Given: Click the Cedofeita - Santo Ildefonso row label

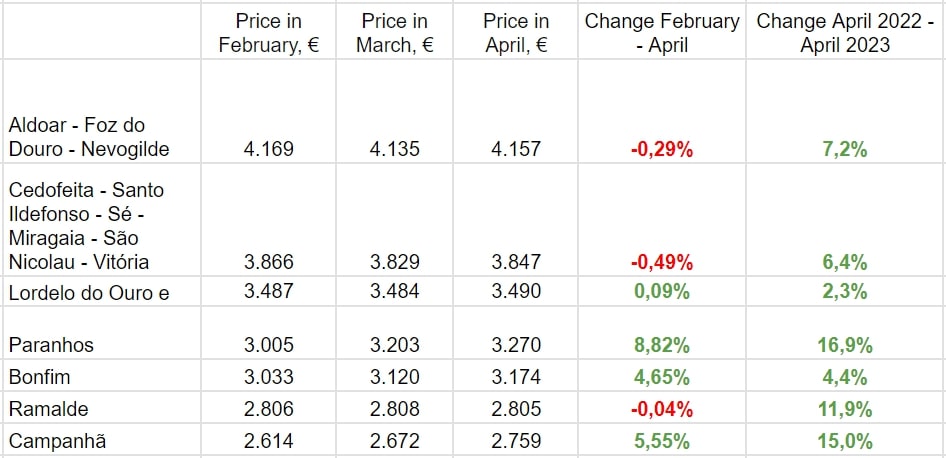Looking at the screenshot, I should pos(86,226).
